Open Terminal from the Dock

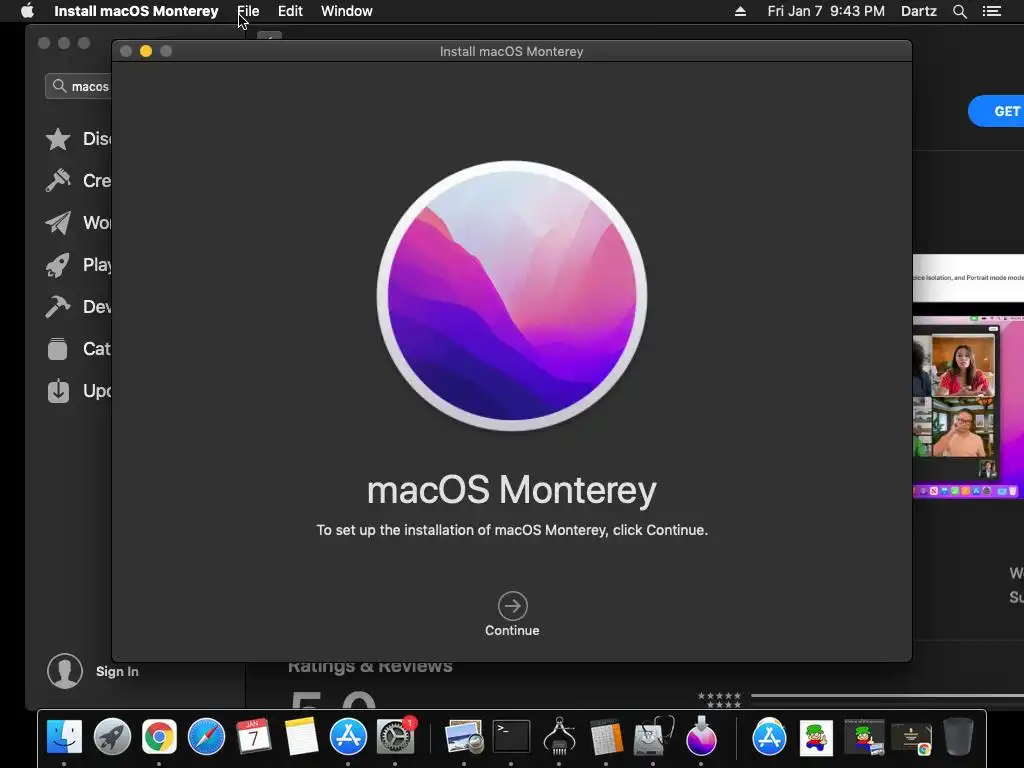(511, 737)
